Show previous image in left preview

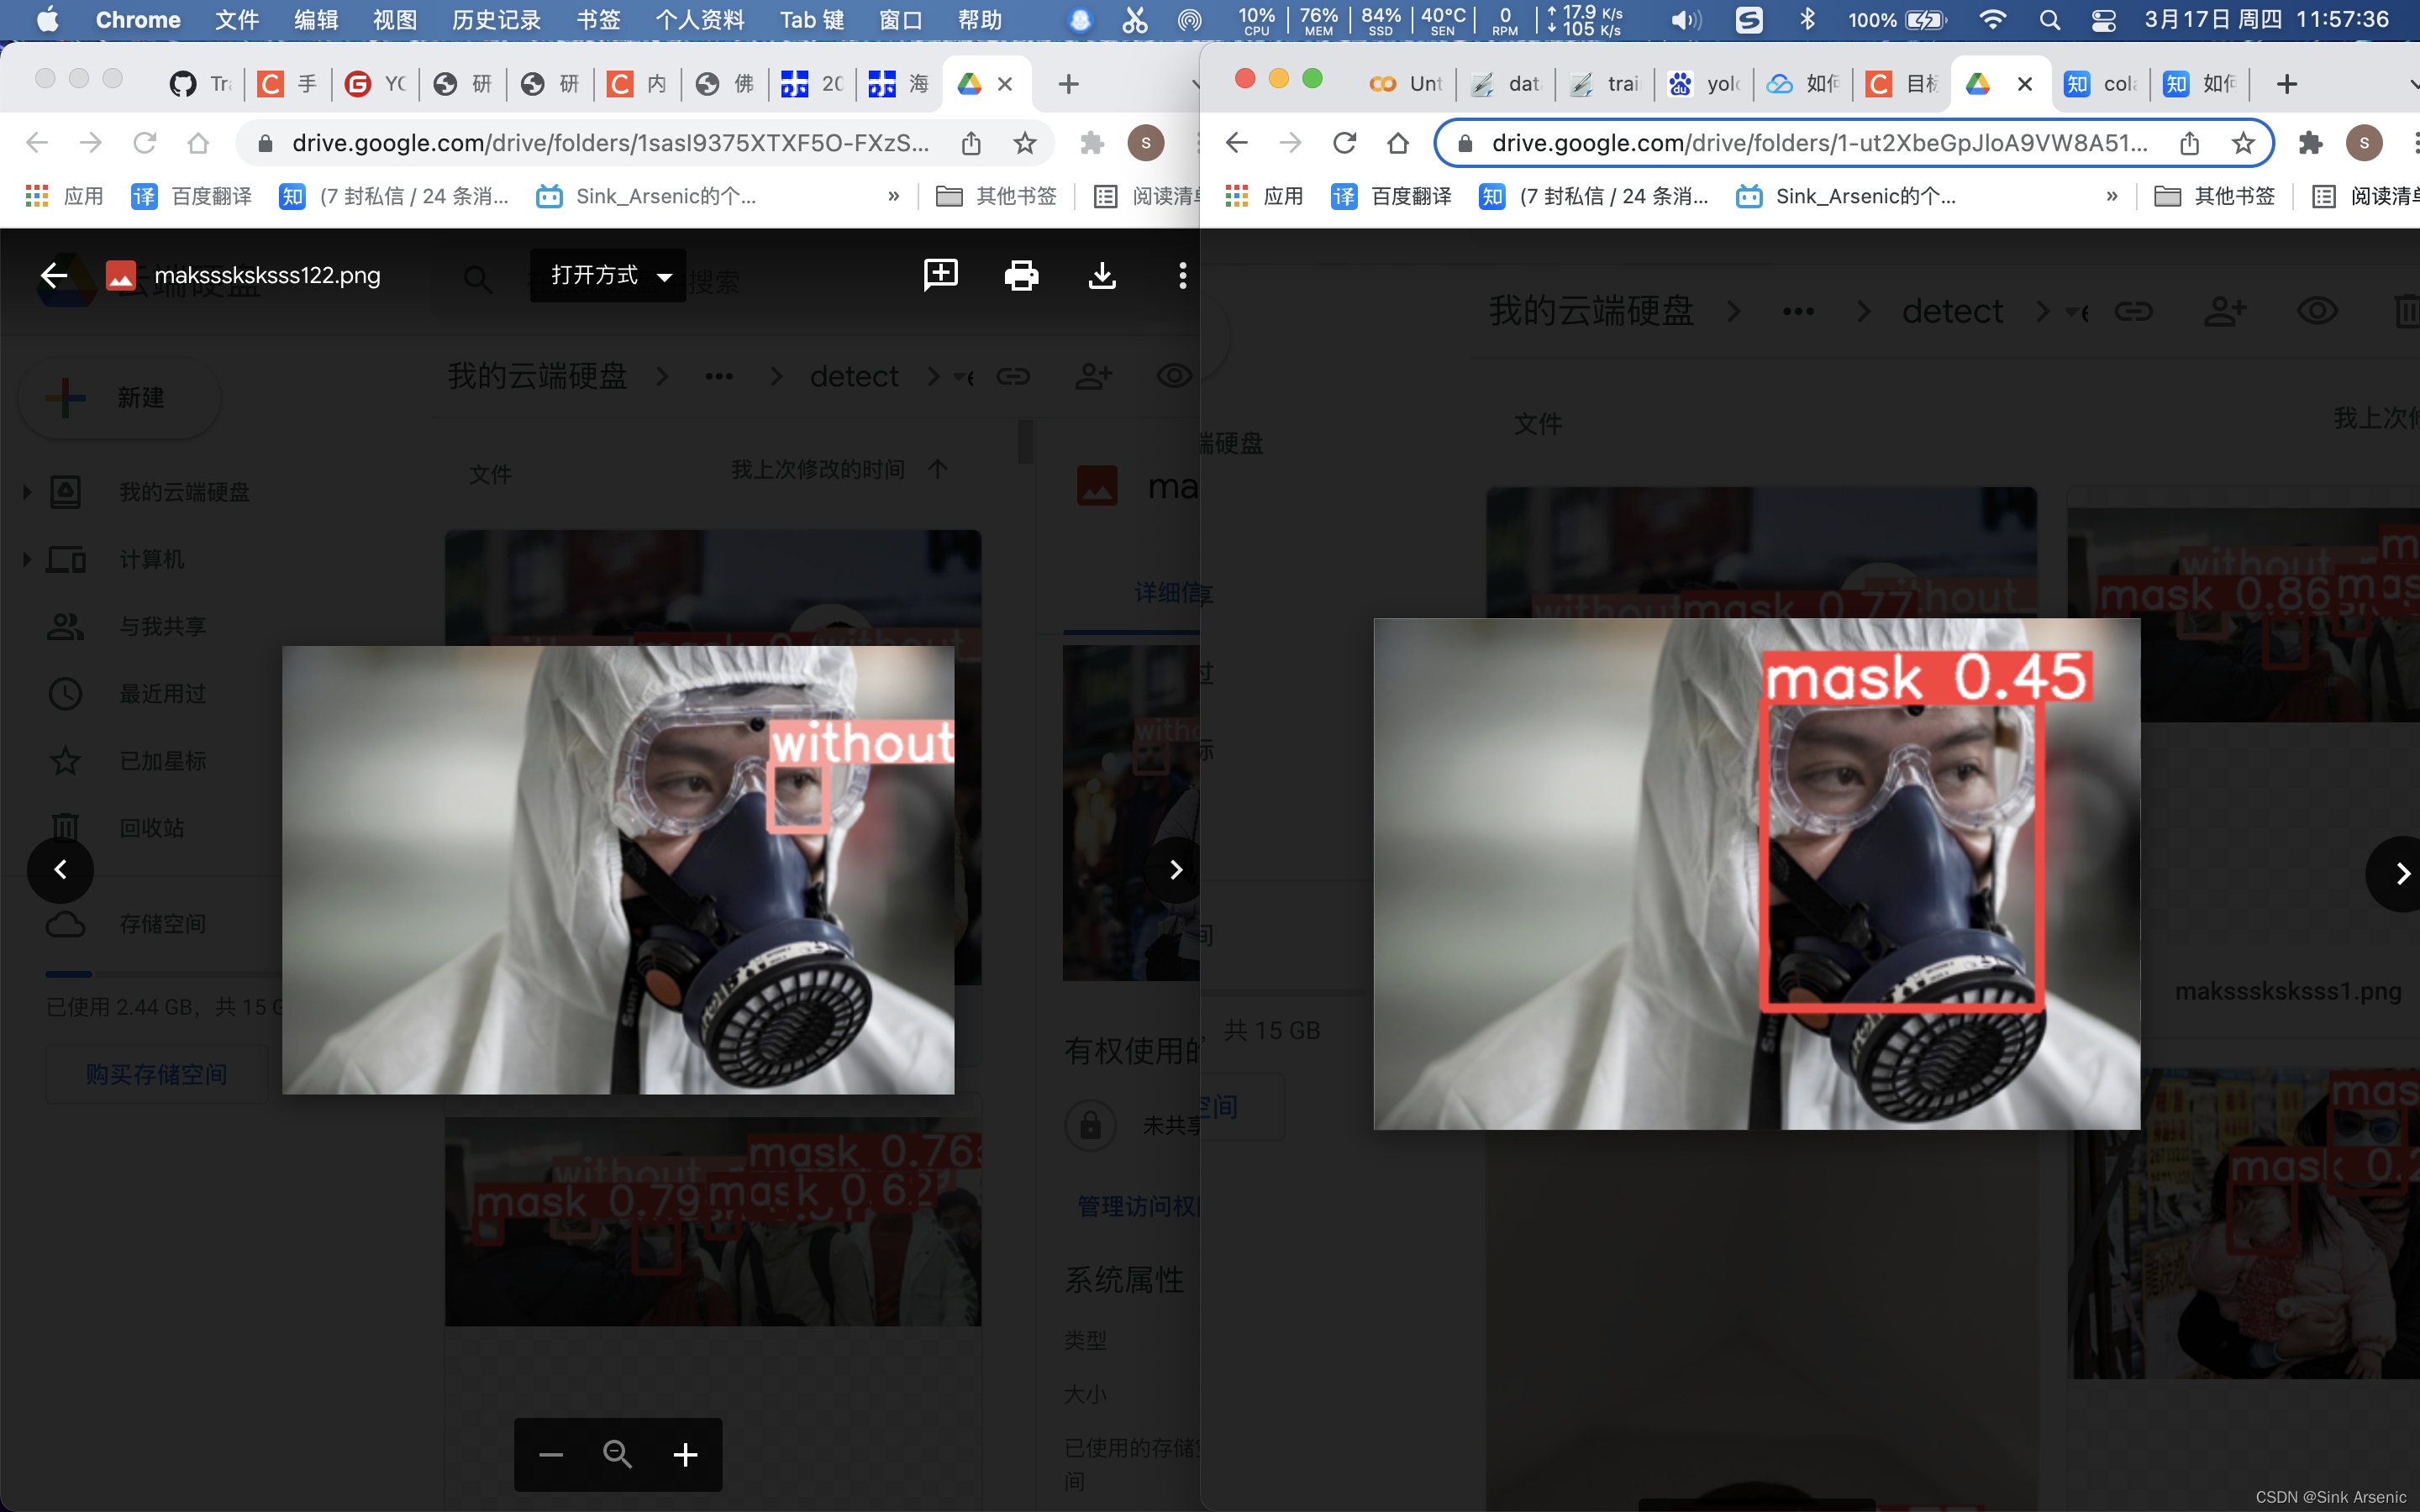pos(61,870)
